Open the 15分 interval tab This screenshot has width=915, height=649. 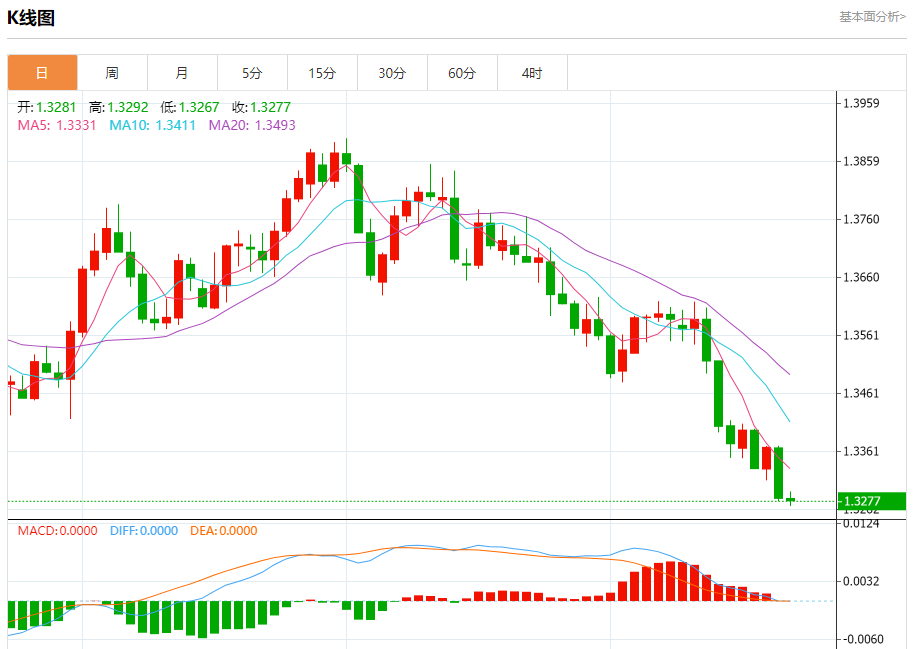point(322,73)
